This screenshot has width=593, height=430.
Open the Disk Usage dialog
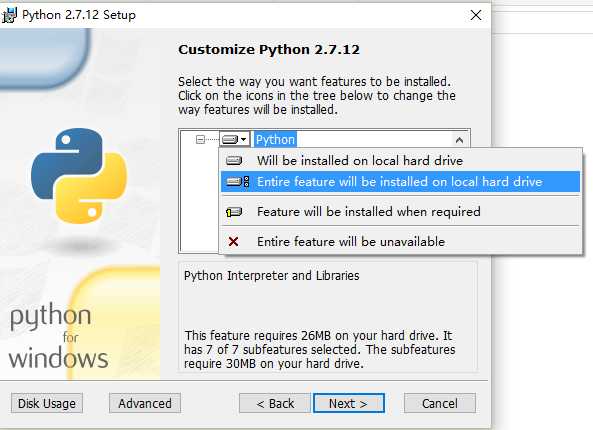pos(47,403)
